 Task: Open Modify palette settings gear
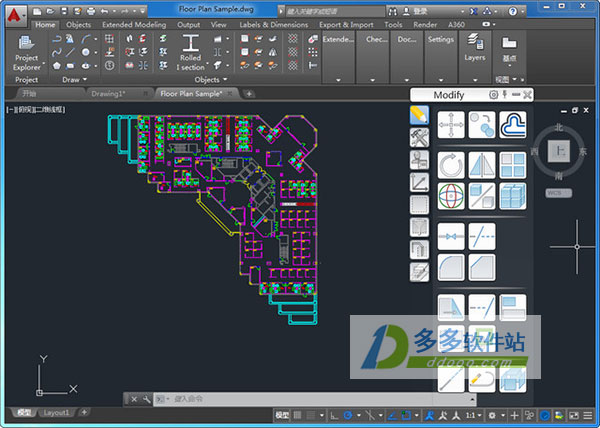click(494, 94)
